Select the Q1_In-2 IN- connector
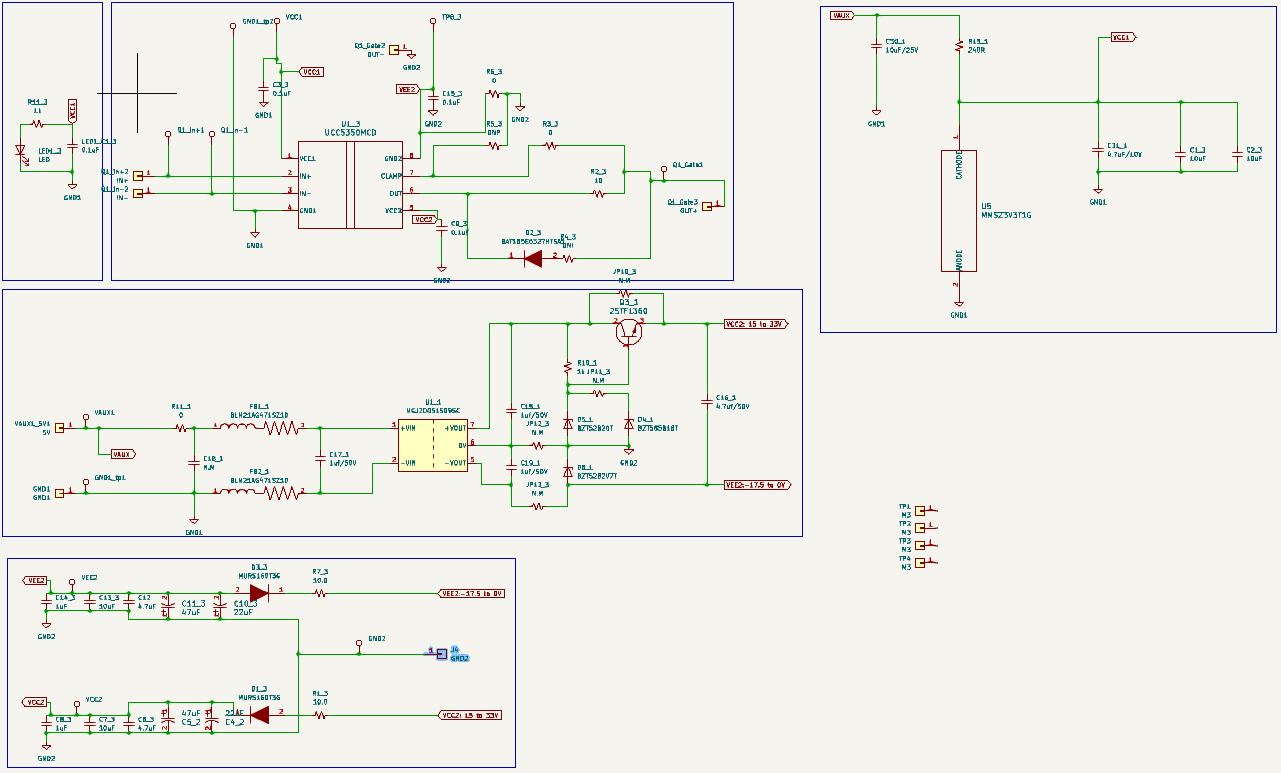Viewport: 1281px width, 773px height. click(139, 193)
